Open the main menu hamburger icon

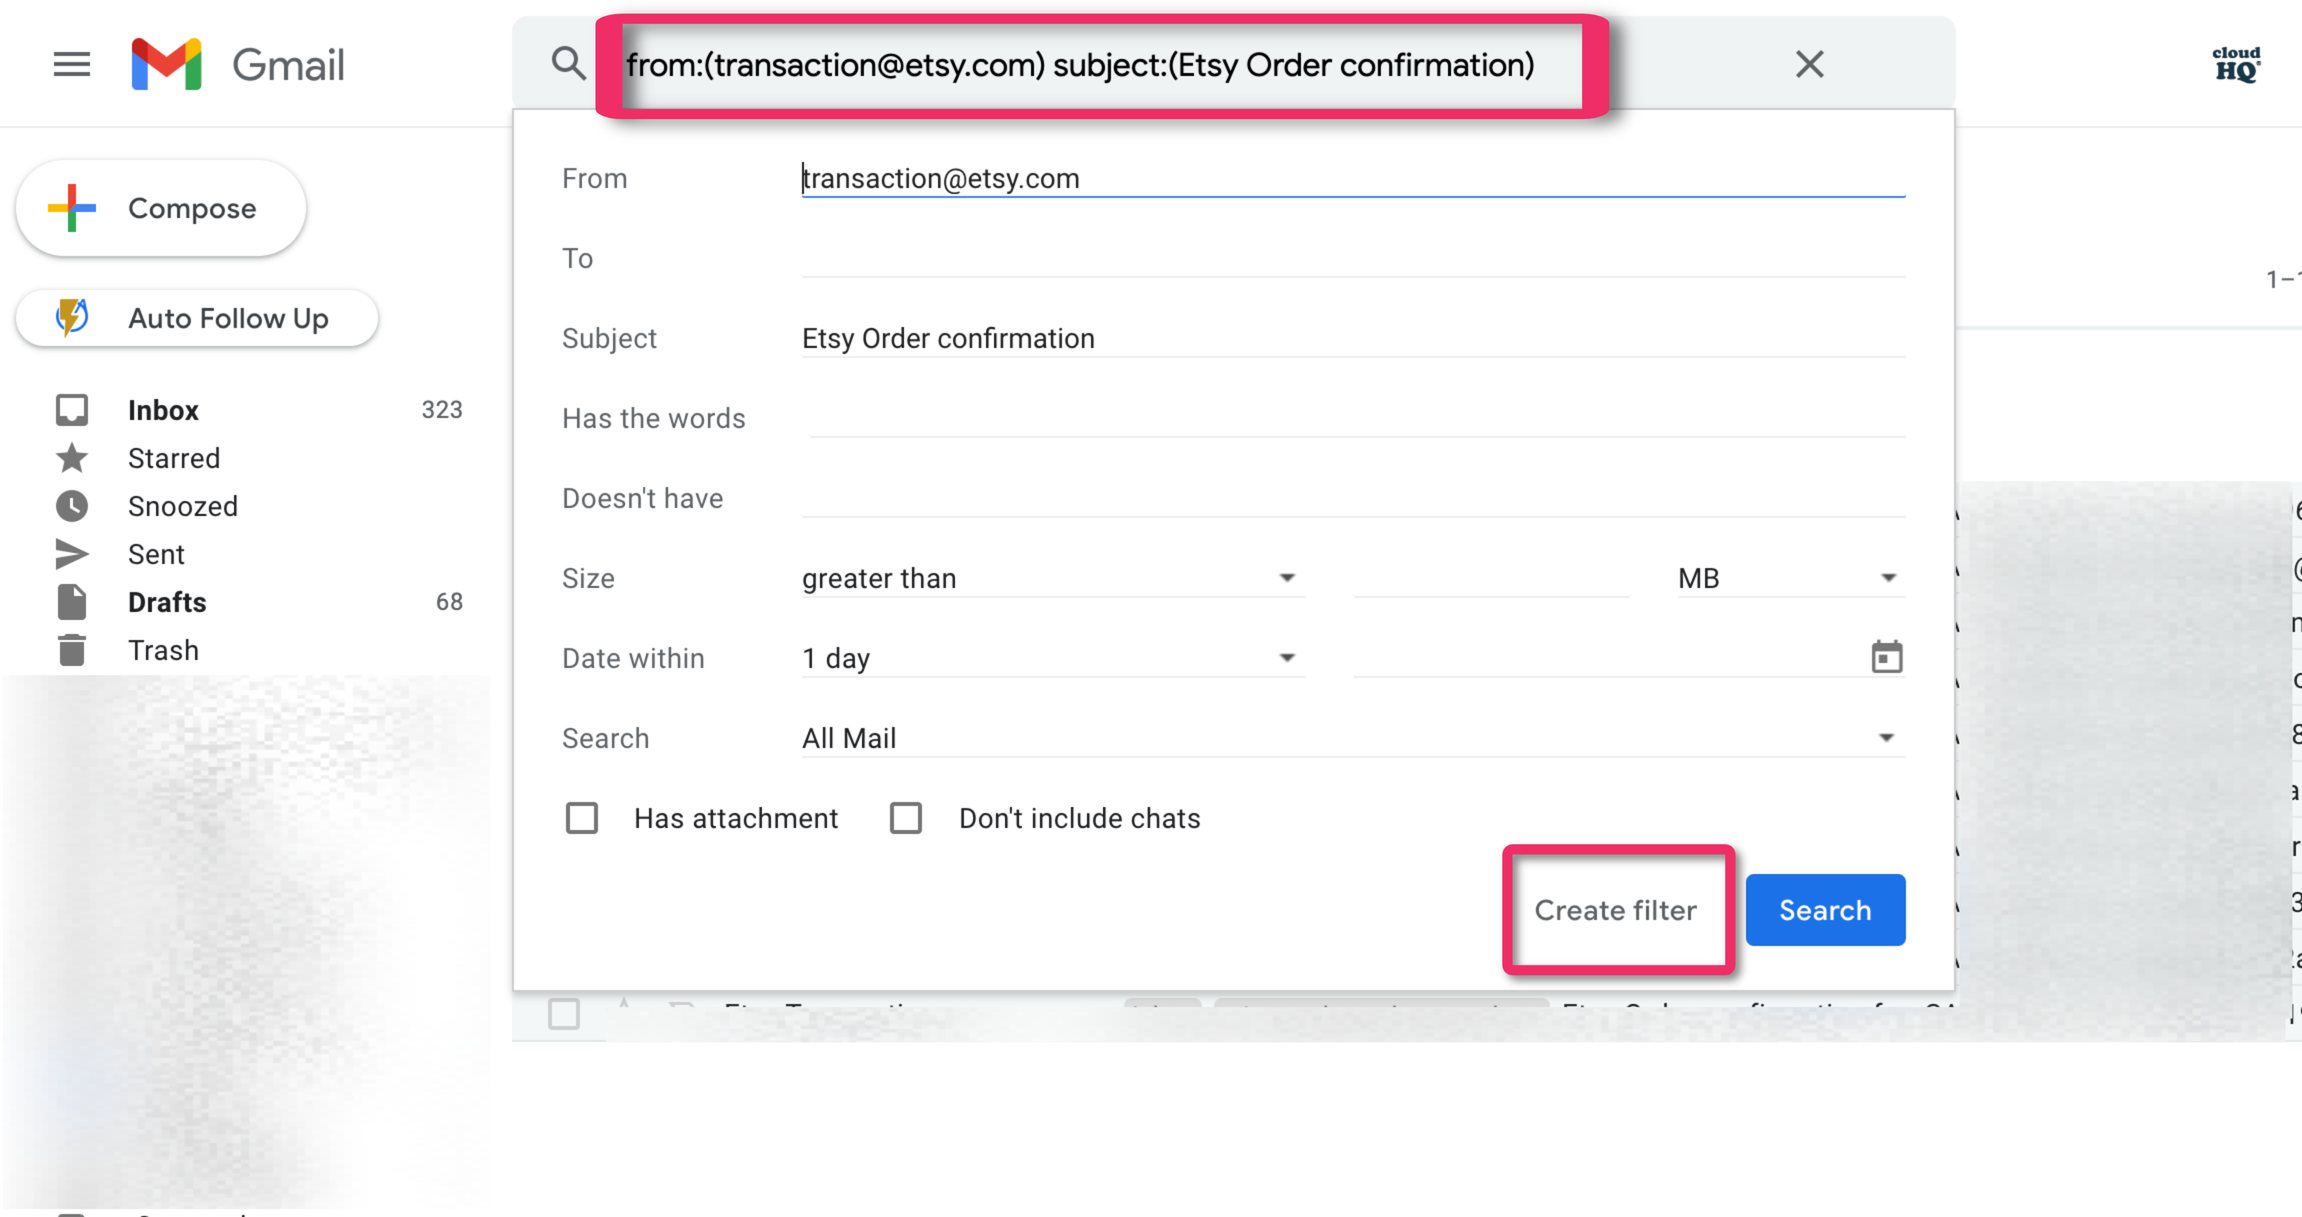point(72,65)
